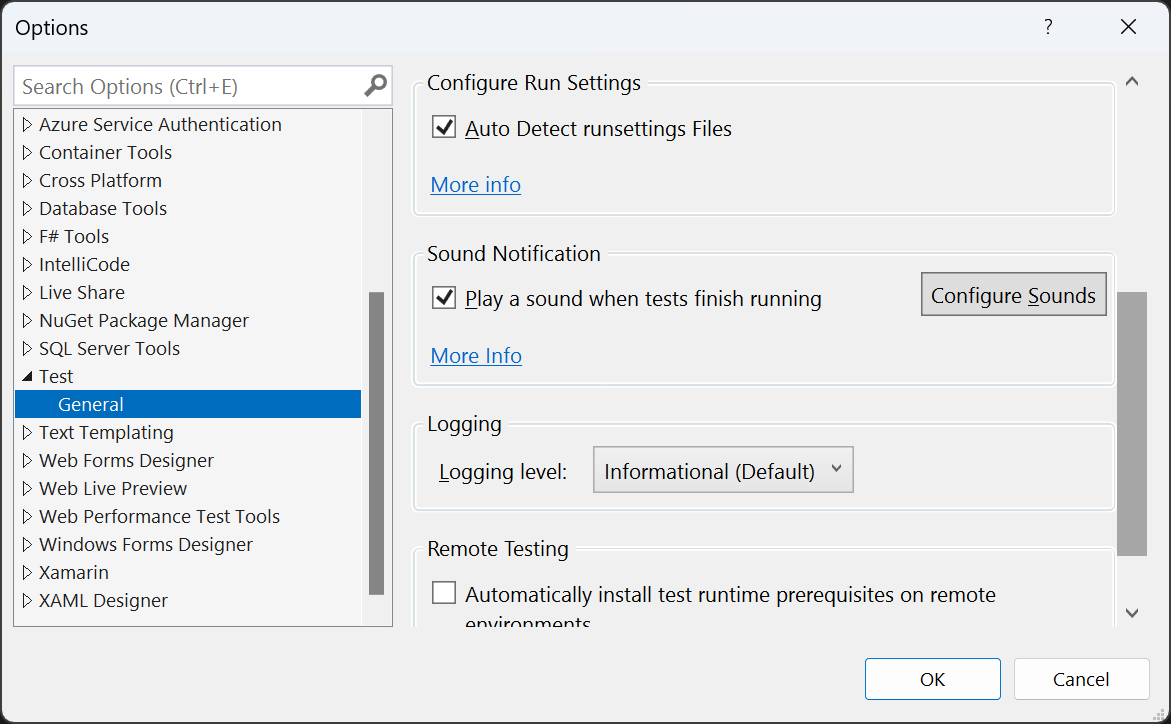Click the right pane scroll-up arrow
Viewport: 1171px width, 724px height.
[x=1132, y=81]
